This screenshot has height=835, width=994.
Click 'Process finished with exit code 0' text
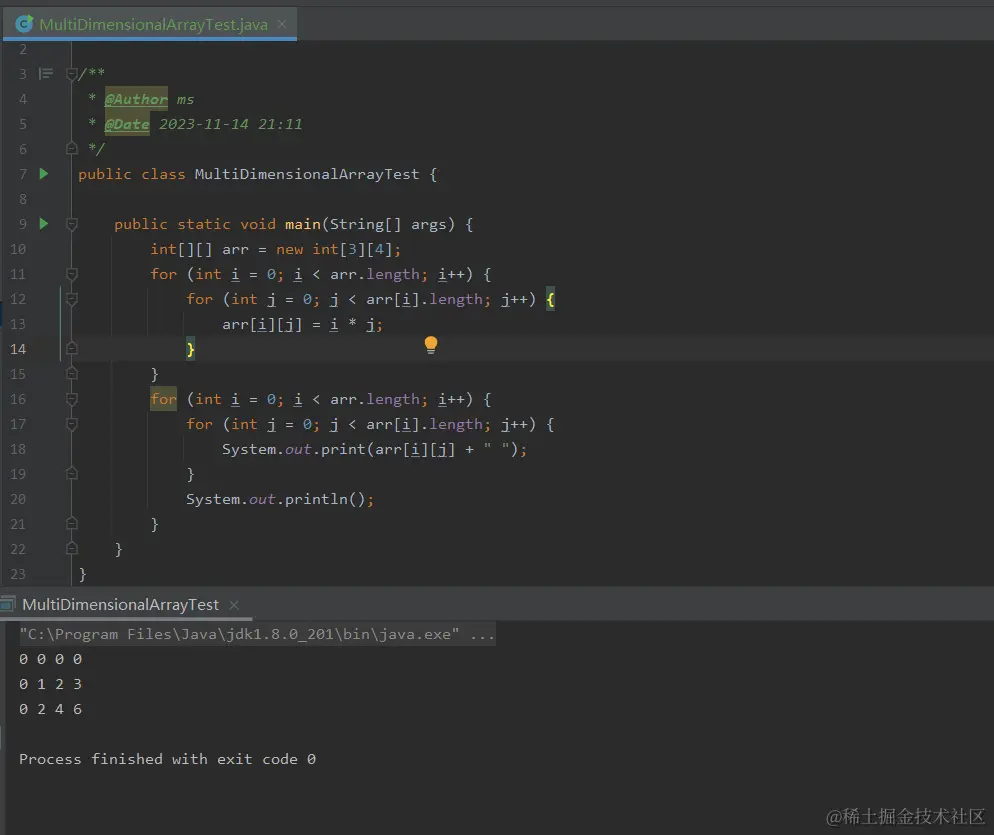[x=167, y=759]
